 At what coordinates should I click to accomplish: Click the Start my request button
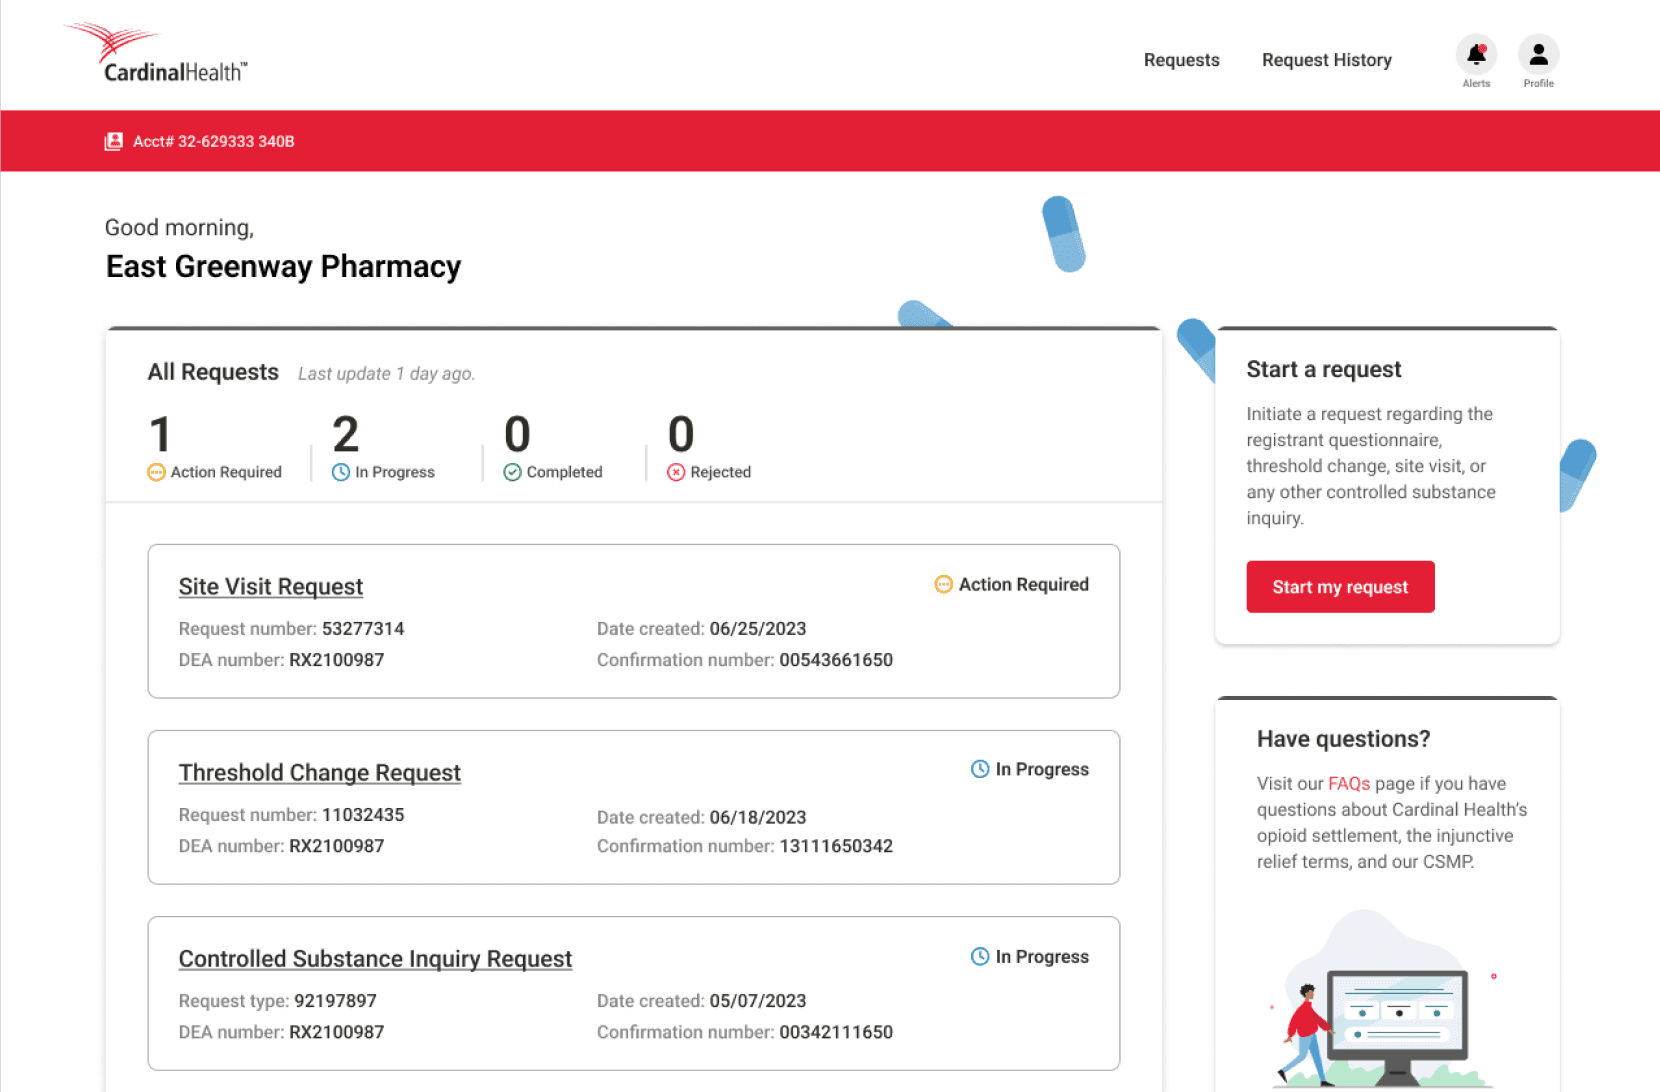pos(1340,587)
